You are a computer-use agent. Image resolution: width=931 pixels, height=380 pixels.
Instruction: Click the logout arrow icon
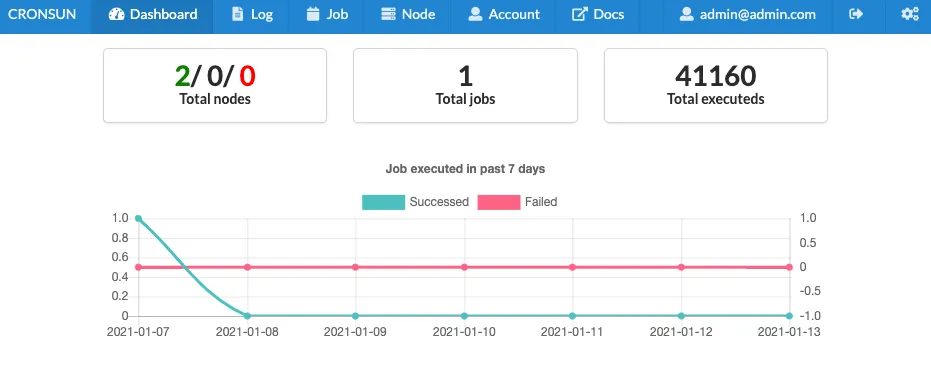856,14
